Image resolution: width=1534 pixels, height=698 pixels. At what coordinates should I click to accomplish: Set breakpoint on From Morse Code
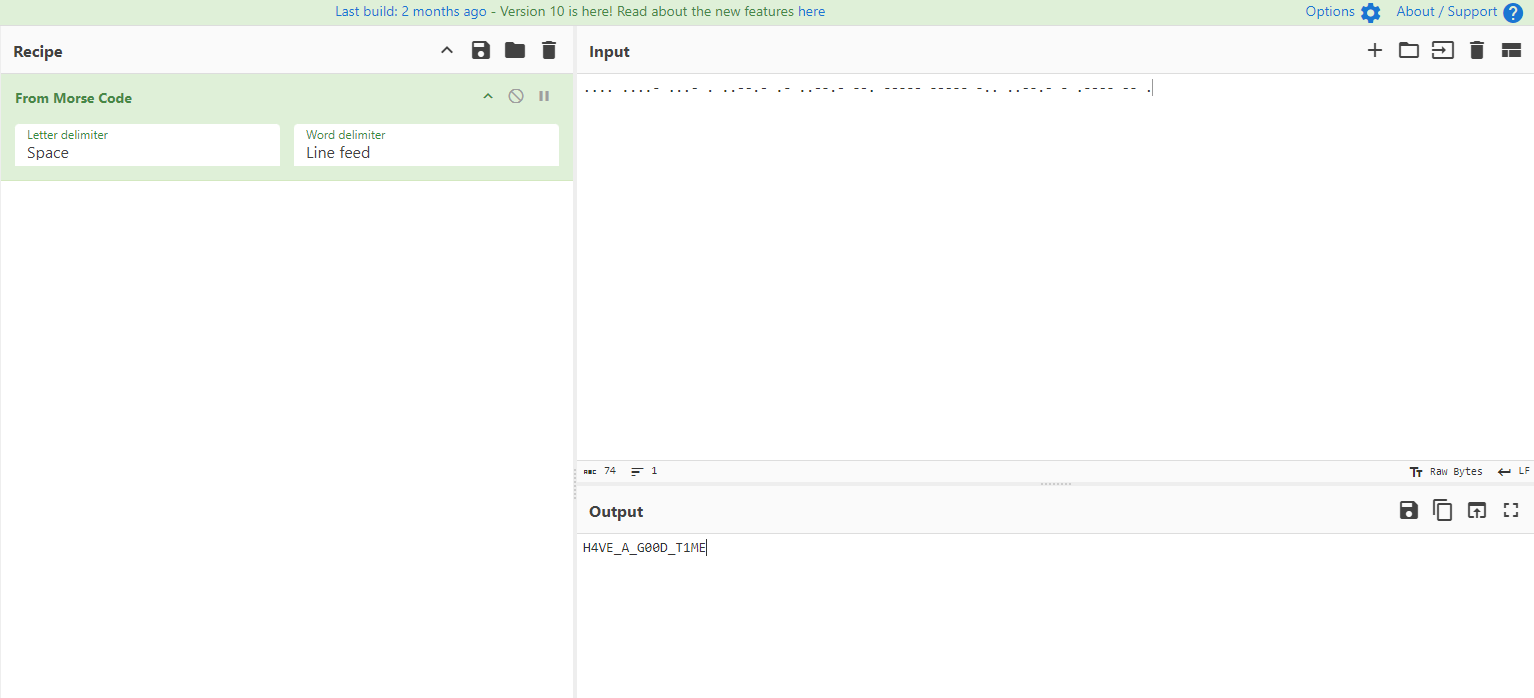(x=544, y=97)
